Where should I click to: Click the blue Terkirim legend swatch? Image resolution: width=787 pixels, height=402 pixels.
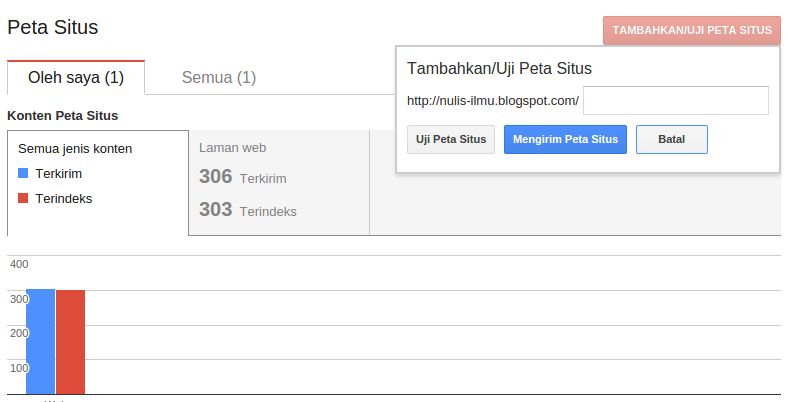point(23,174)
